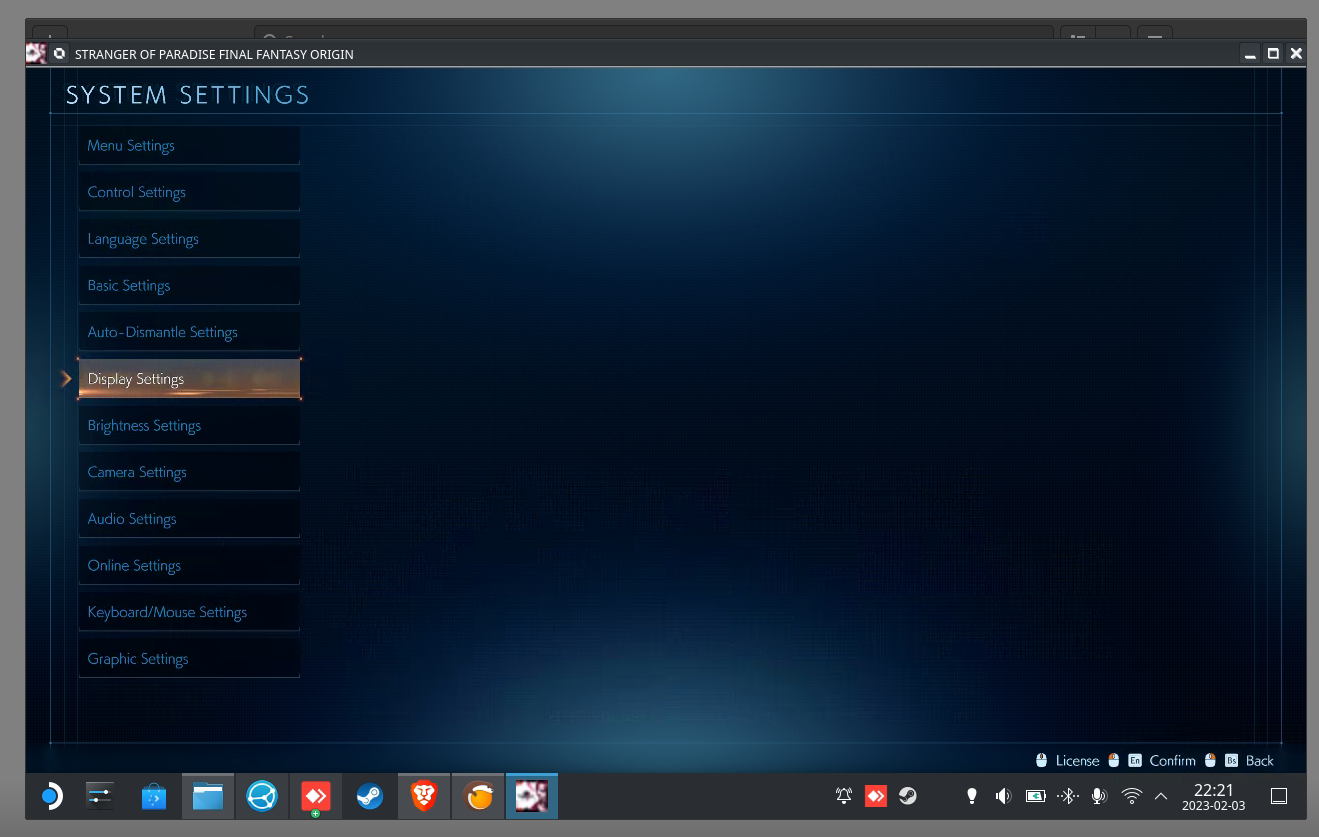This screenshot has height=837, width=1319.
Task: Open Auto-Dismantle Settings
Action: (x=189, y=332)
